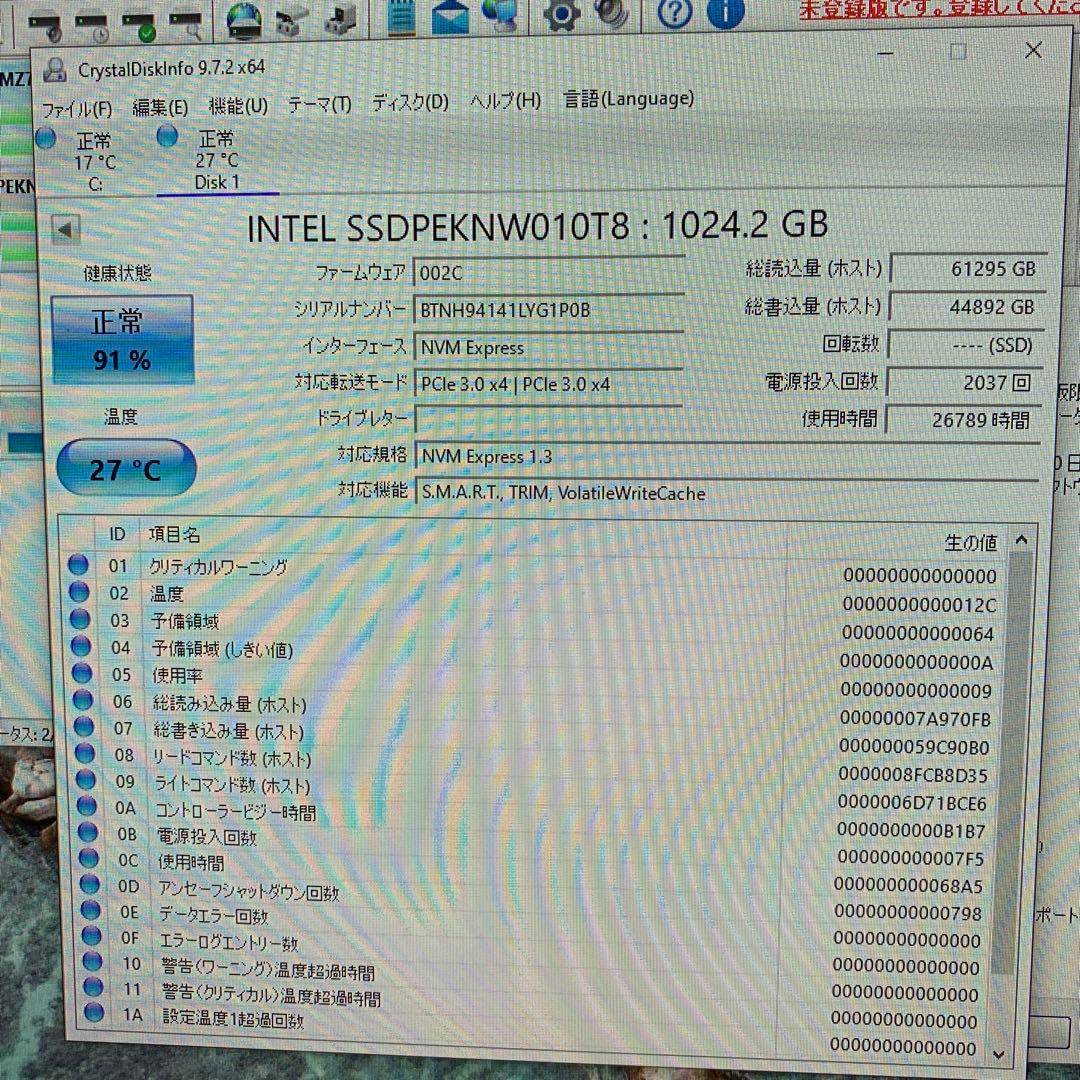This screenshot has width=1080, height=1080.
Task: Click the ID column header
Action: pos(118,534)
